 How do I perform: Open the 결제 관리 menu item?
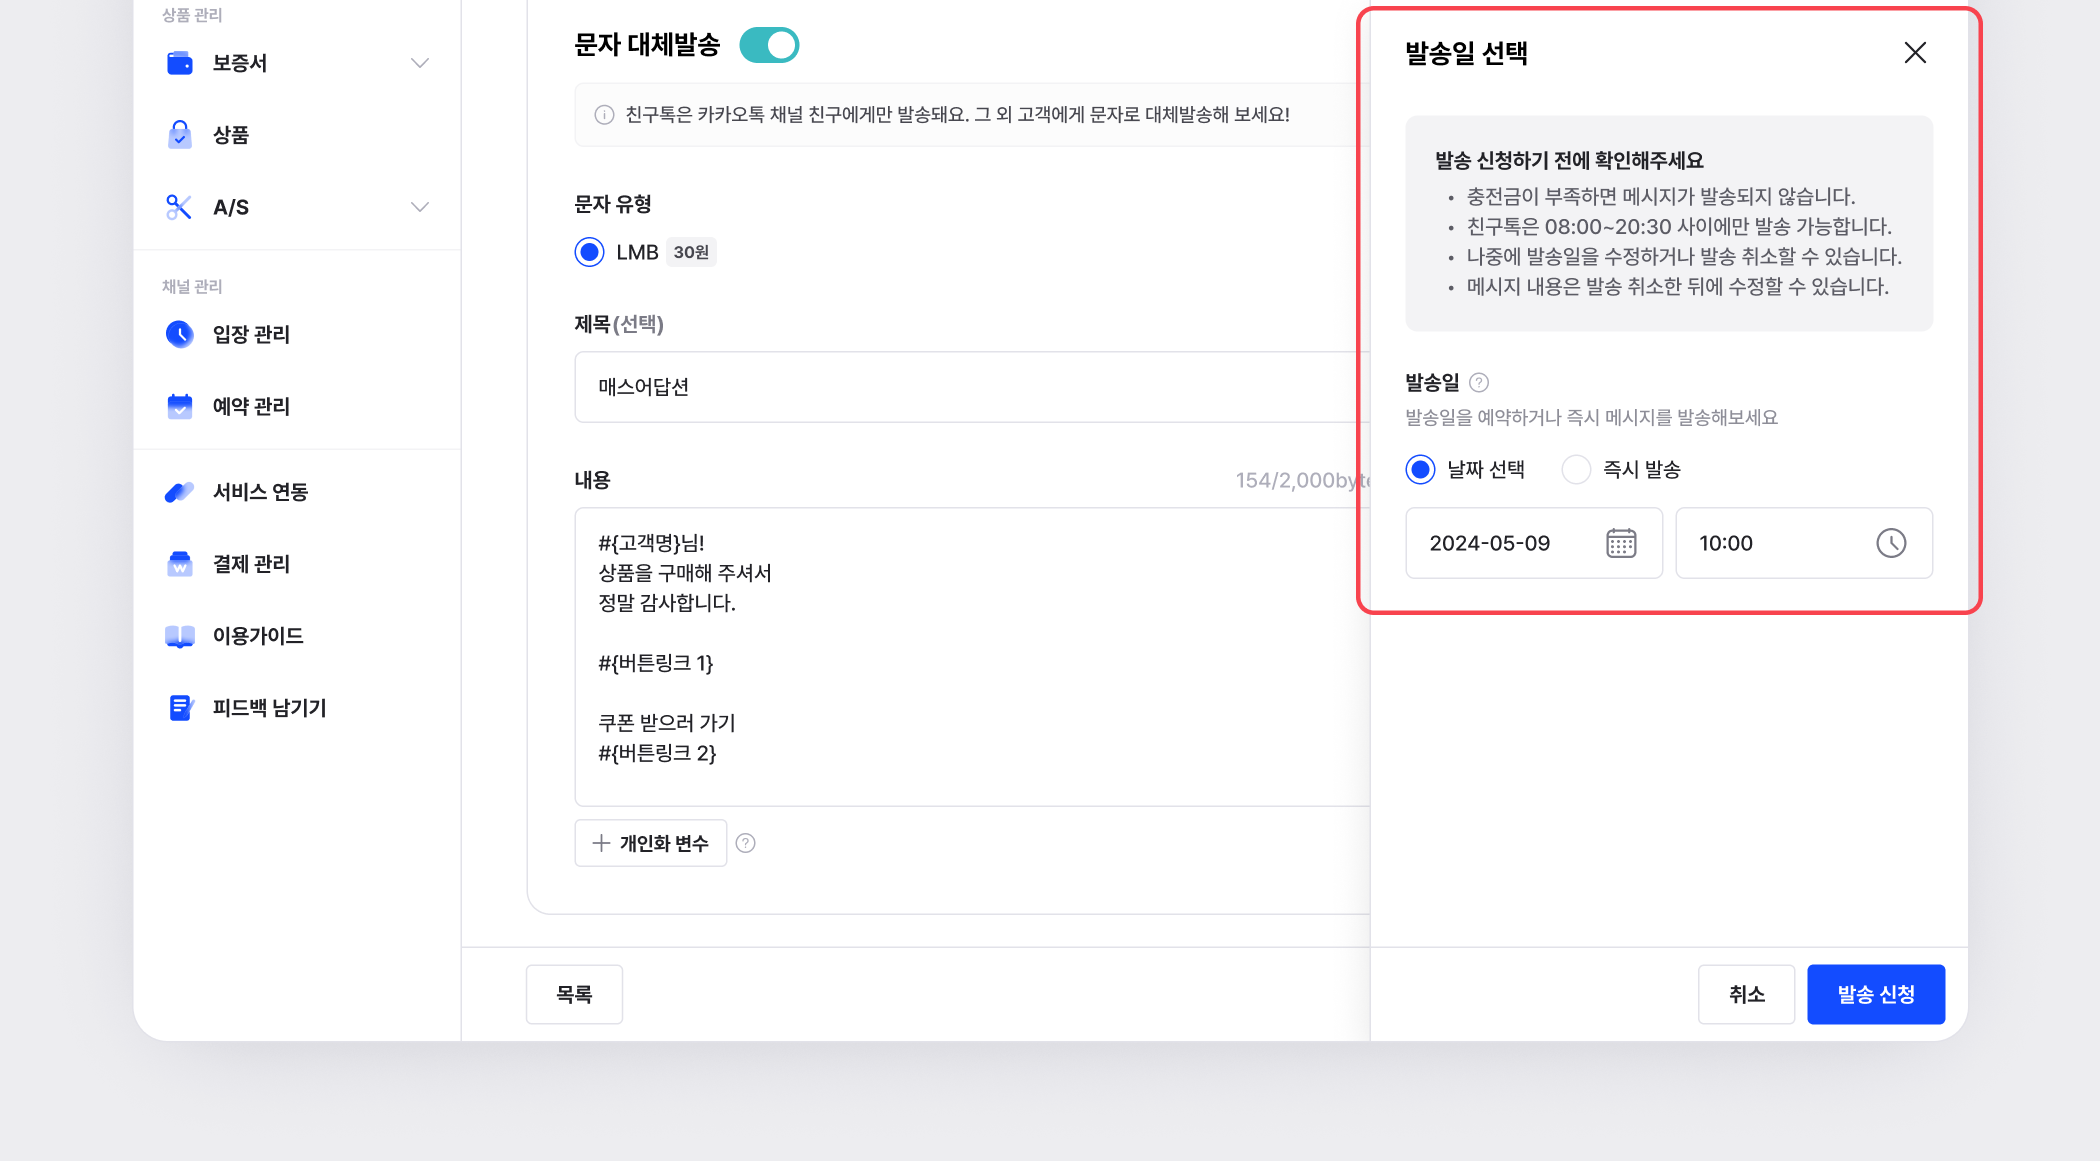251,564
